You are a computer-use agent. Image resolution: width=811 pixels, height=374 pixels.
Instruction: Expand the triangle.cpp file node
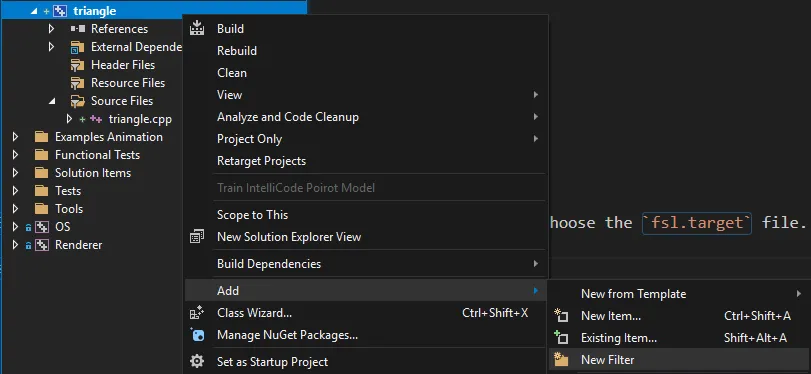[x=69, y=119]
